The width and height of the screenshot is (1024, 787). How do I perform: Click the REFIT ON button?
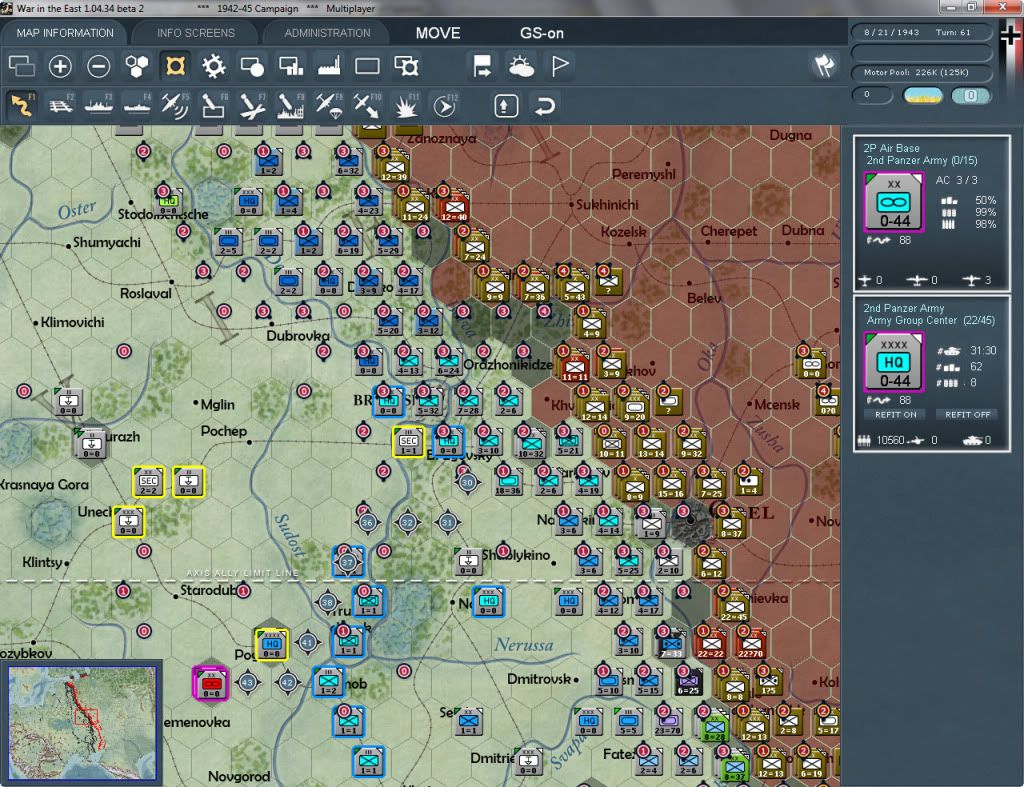pos(895,415)
